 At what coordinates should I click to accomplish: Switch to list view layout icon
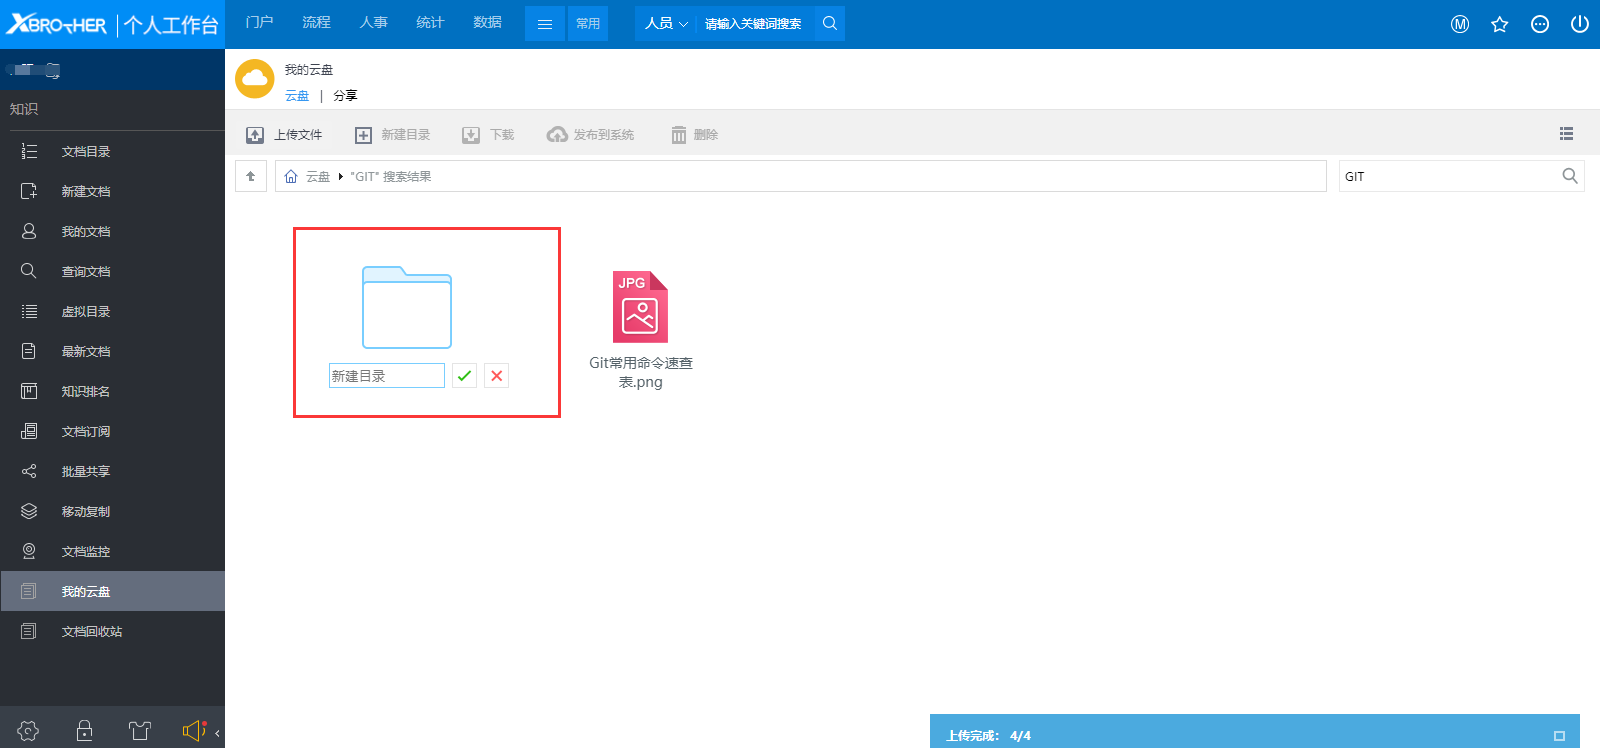click(x=1566, y=134)
